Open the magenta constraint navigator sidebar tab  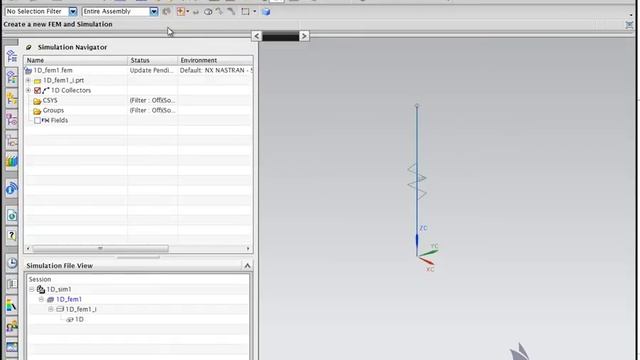tap(11, 120)
